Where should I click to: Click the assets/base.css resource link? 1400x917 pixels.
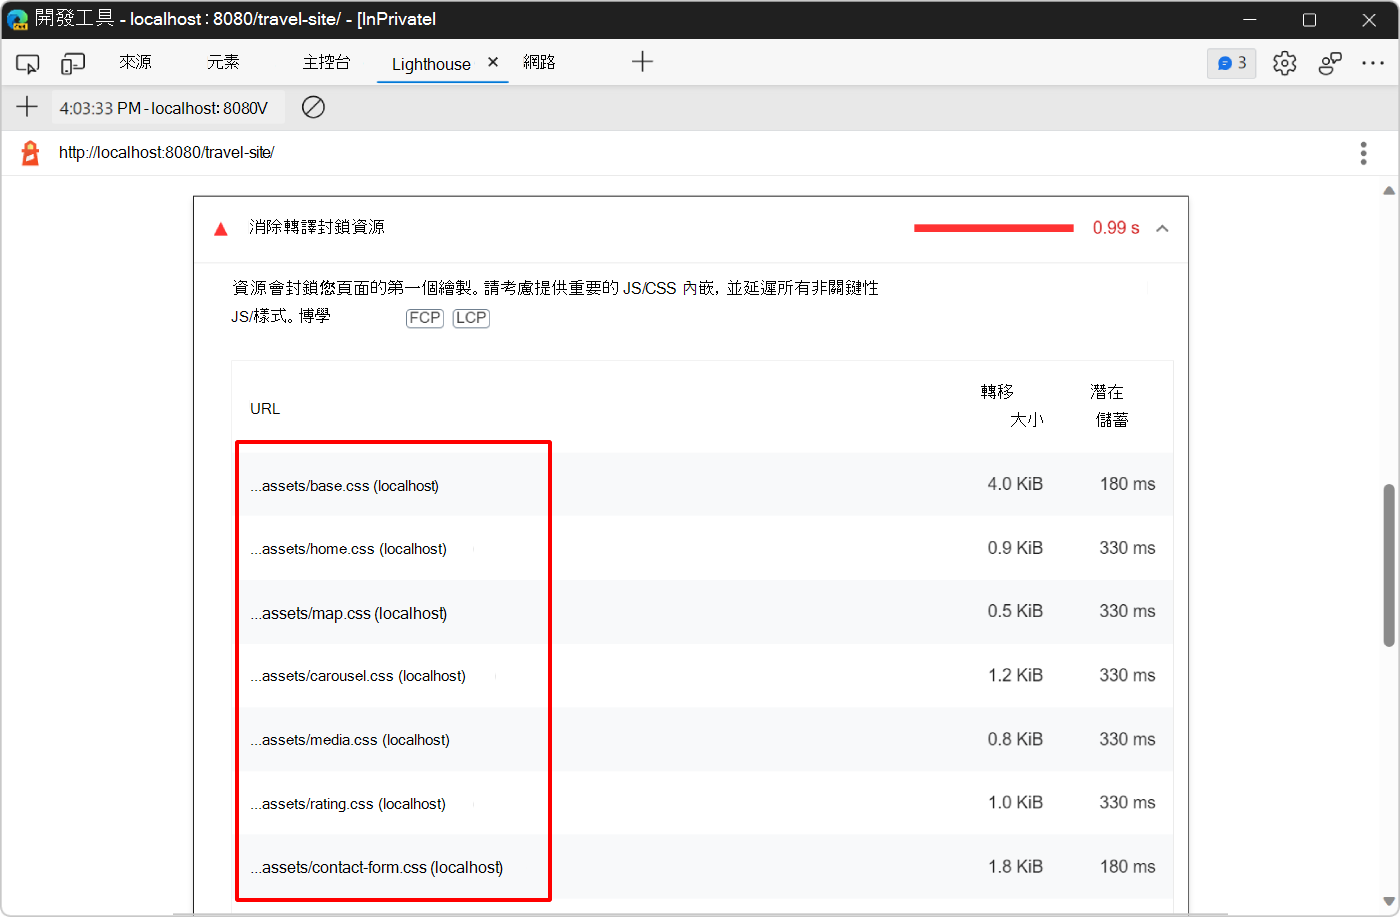pyautogui.click(x=347, y=485)
